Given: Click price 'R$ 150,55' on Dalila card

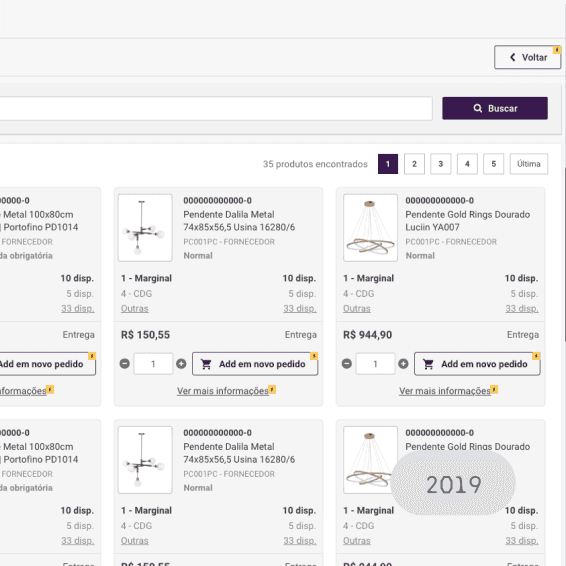Looking at the screenshot, I should point(145,335).
